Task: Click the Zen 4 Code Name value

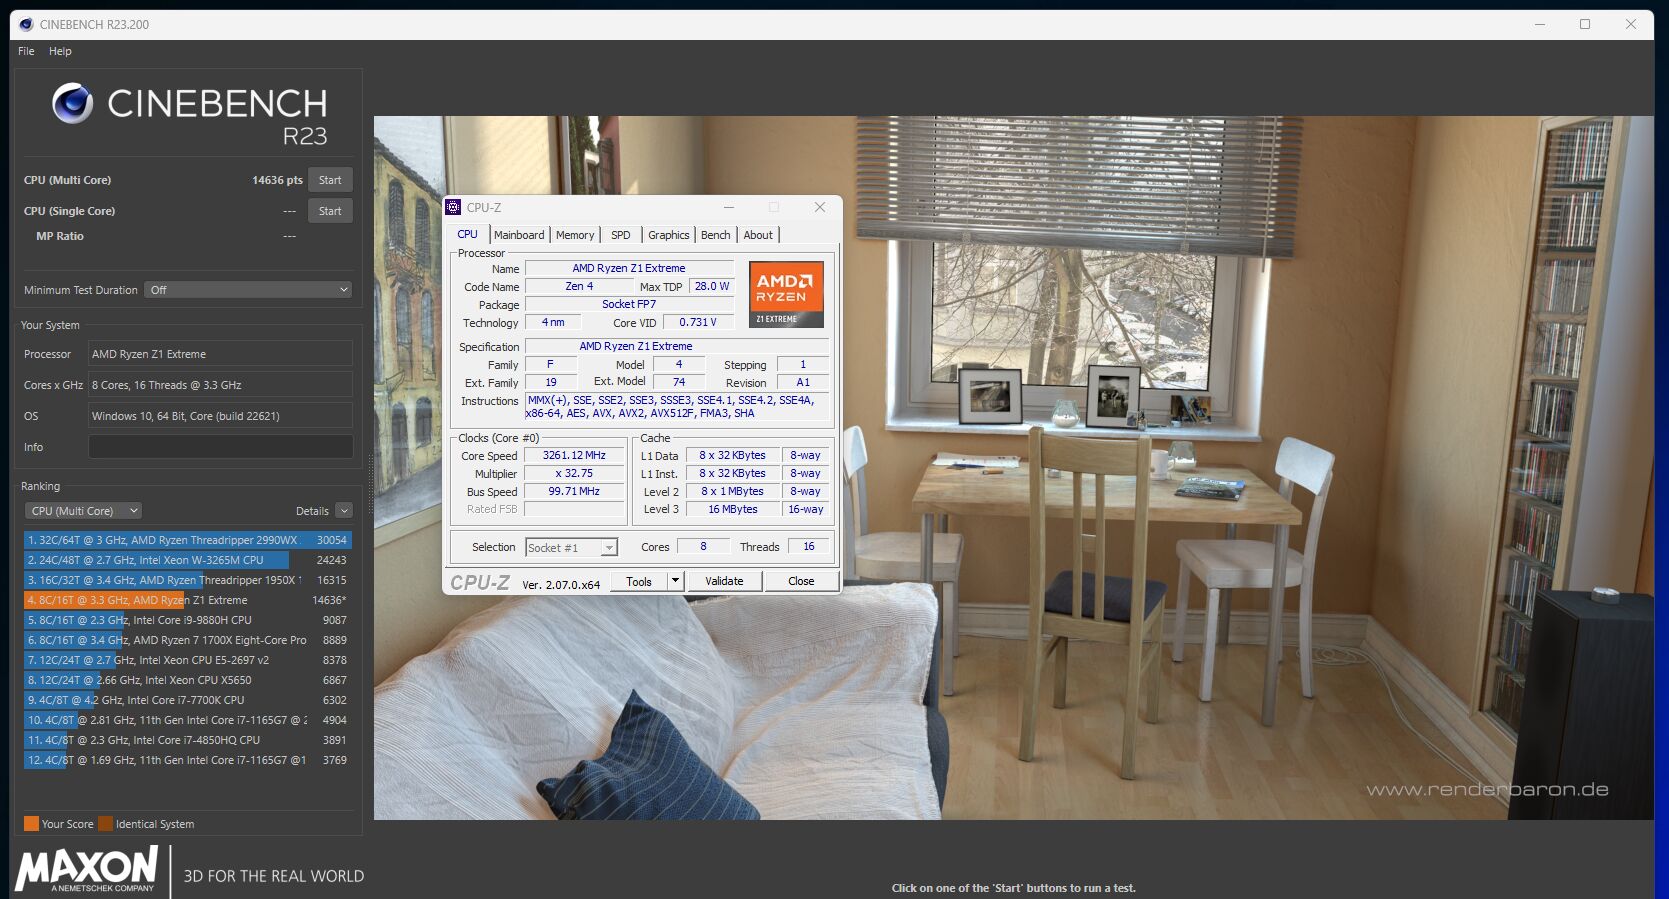Action: click(579, 286)
